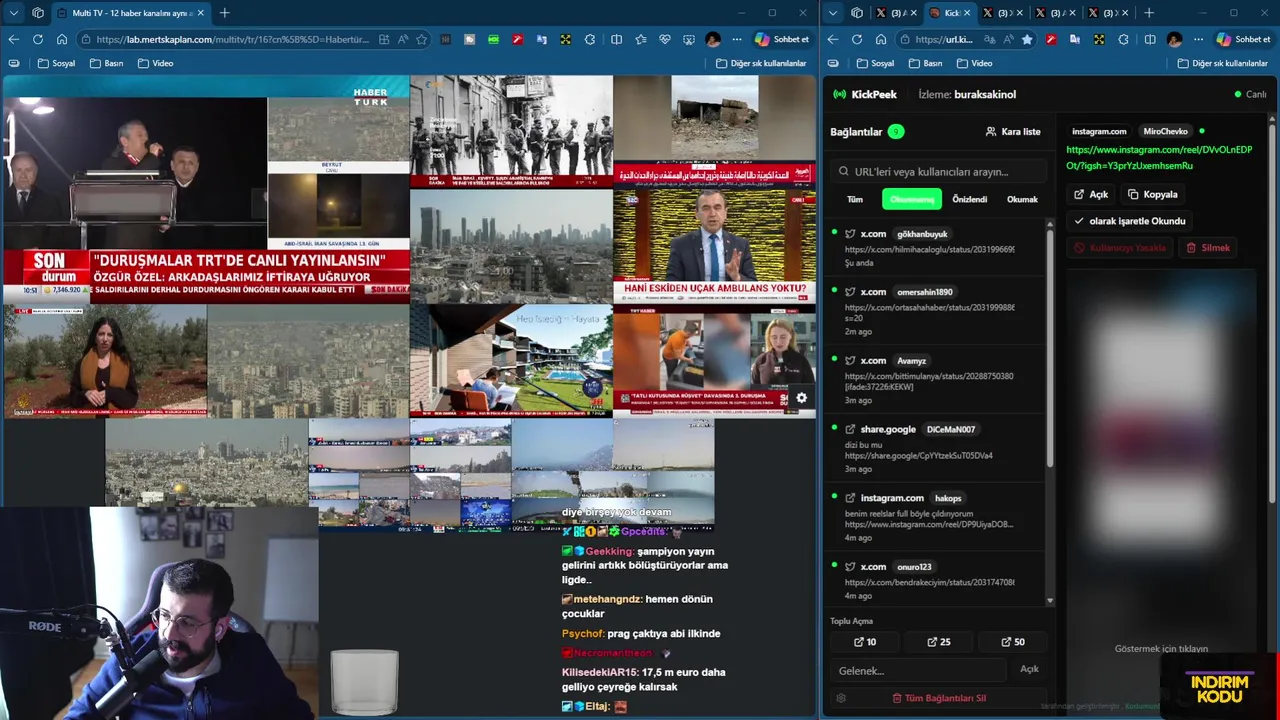Click Kullanıcıyı Yasakla ban user button
Image resolution: width=1280 pixels, height=720 pixels.
pos(1120,247)
